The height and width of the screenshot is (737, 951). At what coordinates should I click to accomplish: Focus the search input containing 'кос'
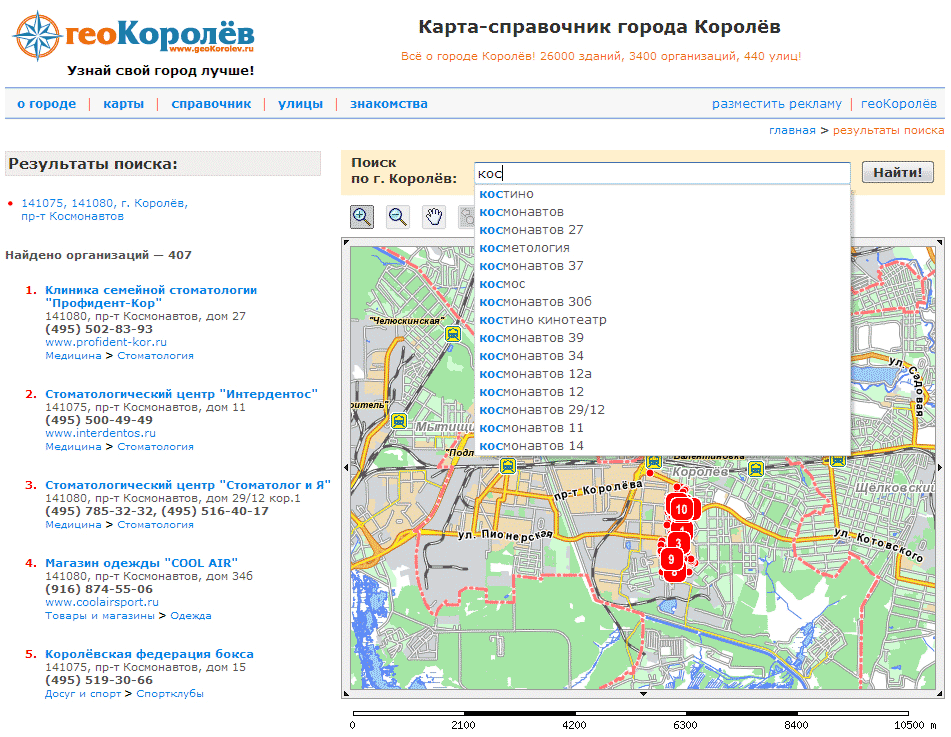tap(662, 173)
